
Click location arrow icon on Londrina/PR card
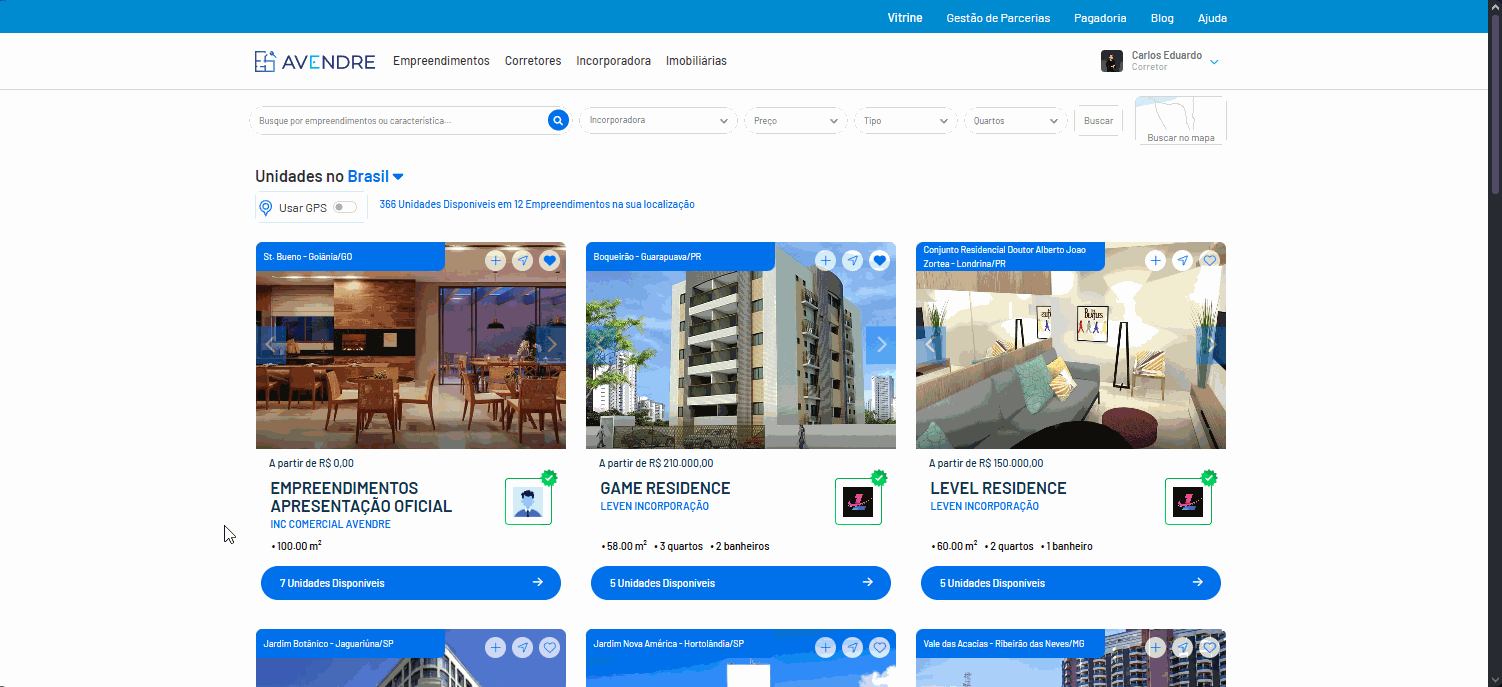click(x=1182, y=260)
